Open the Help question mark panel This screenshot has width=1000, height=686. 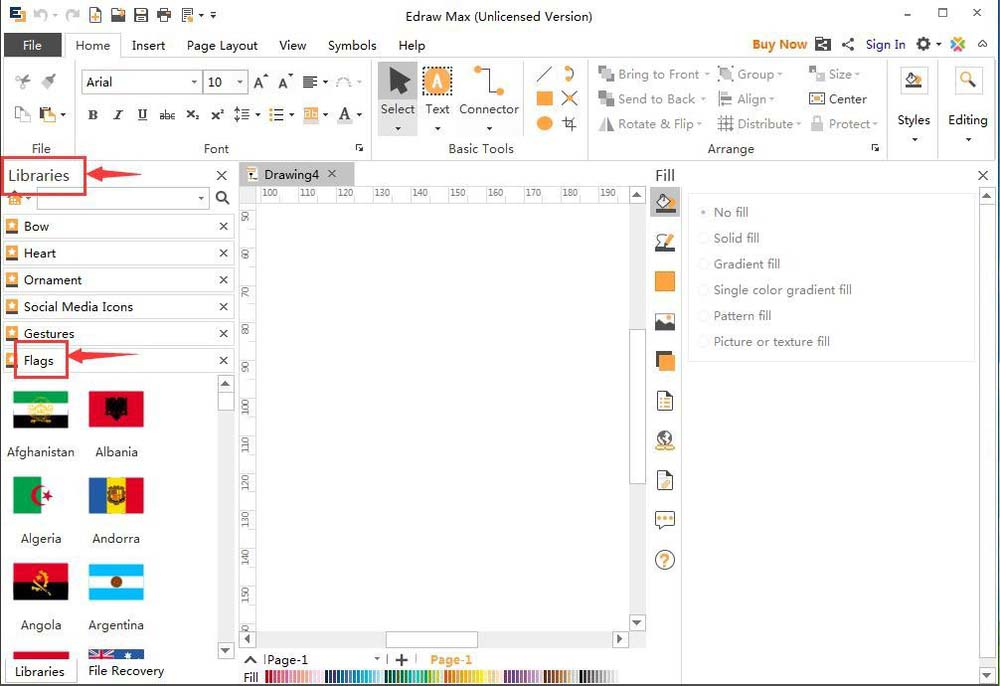click(x=664, y=560)
